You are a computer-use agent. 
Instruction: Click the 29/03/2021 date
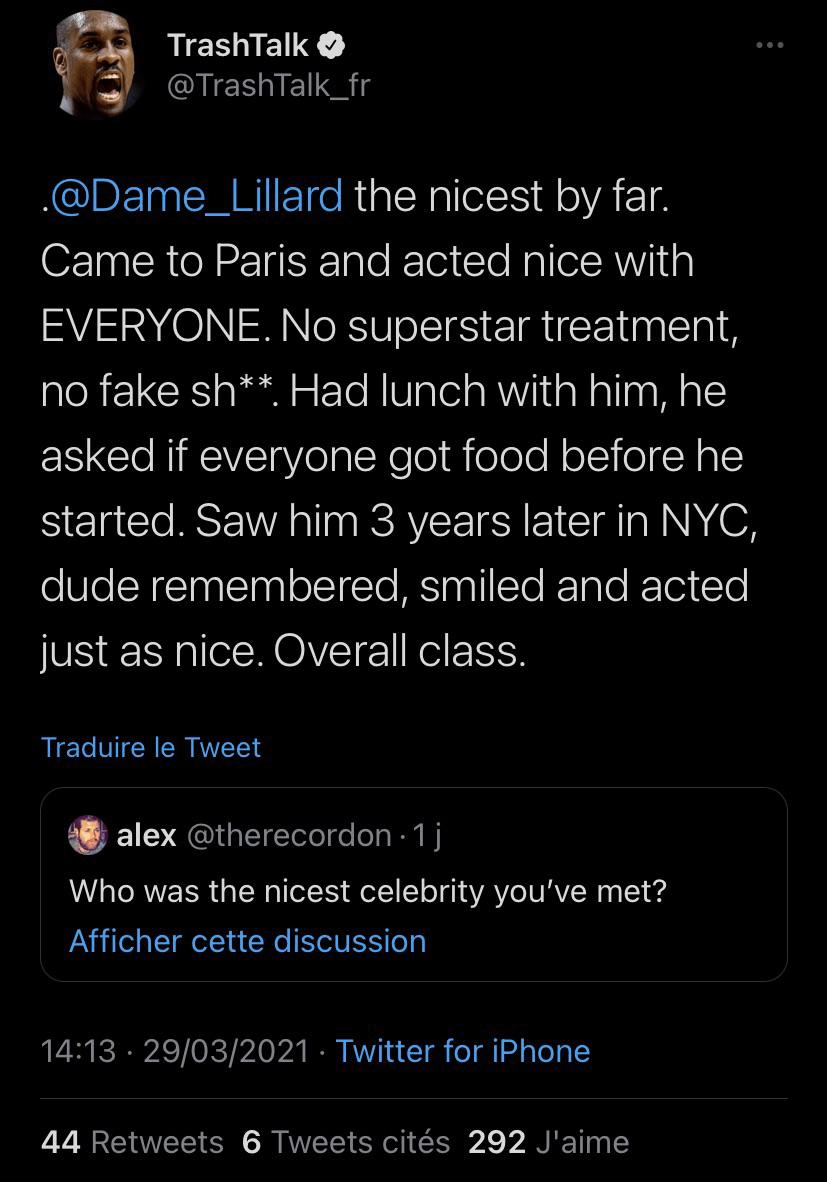(x=226, y=1051)
